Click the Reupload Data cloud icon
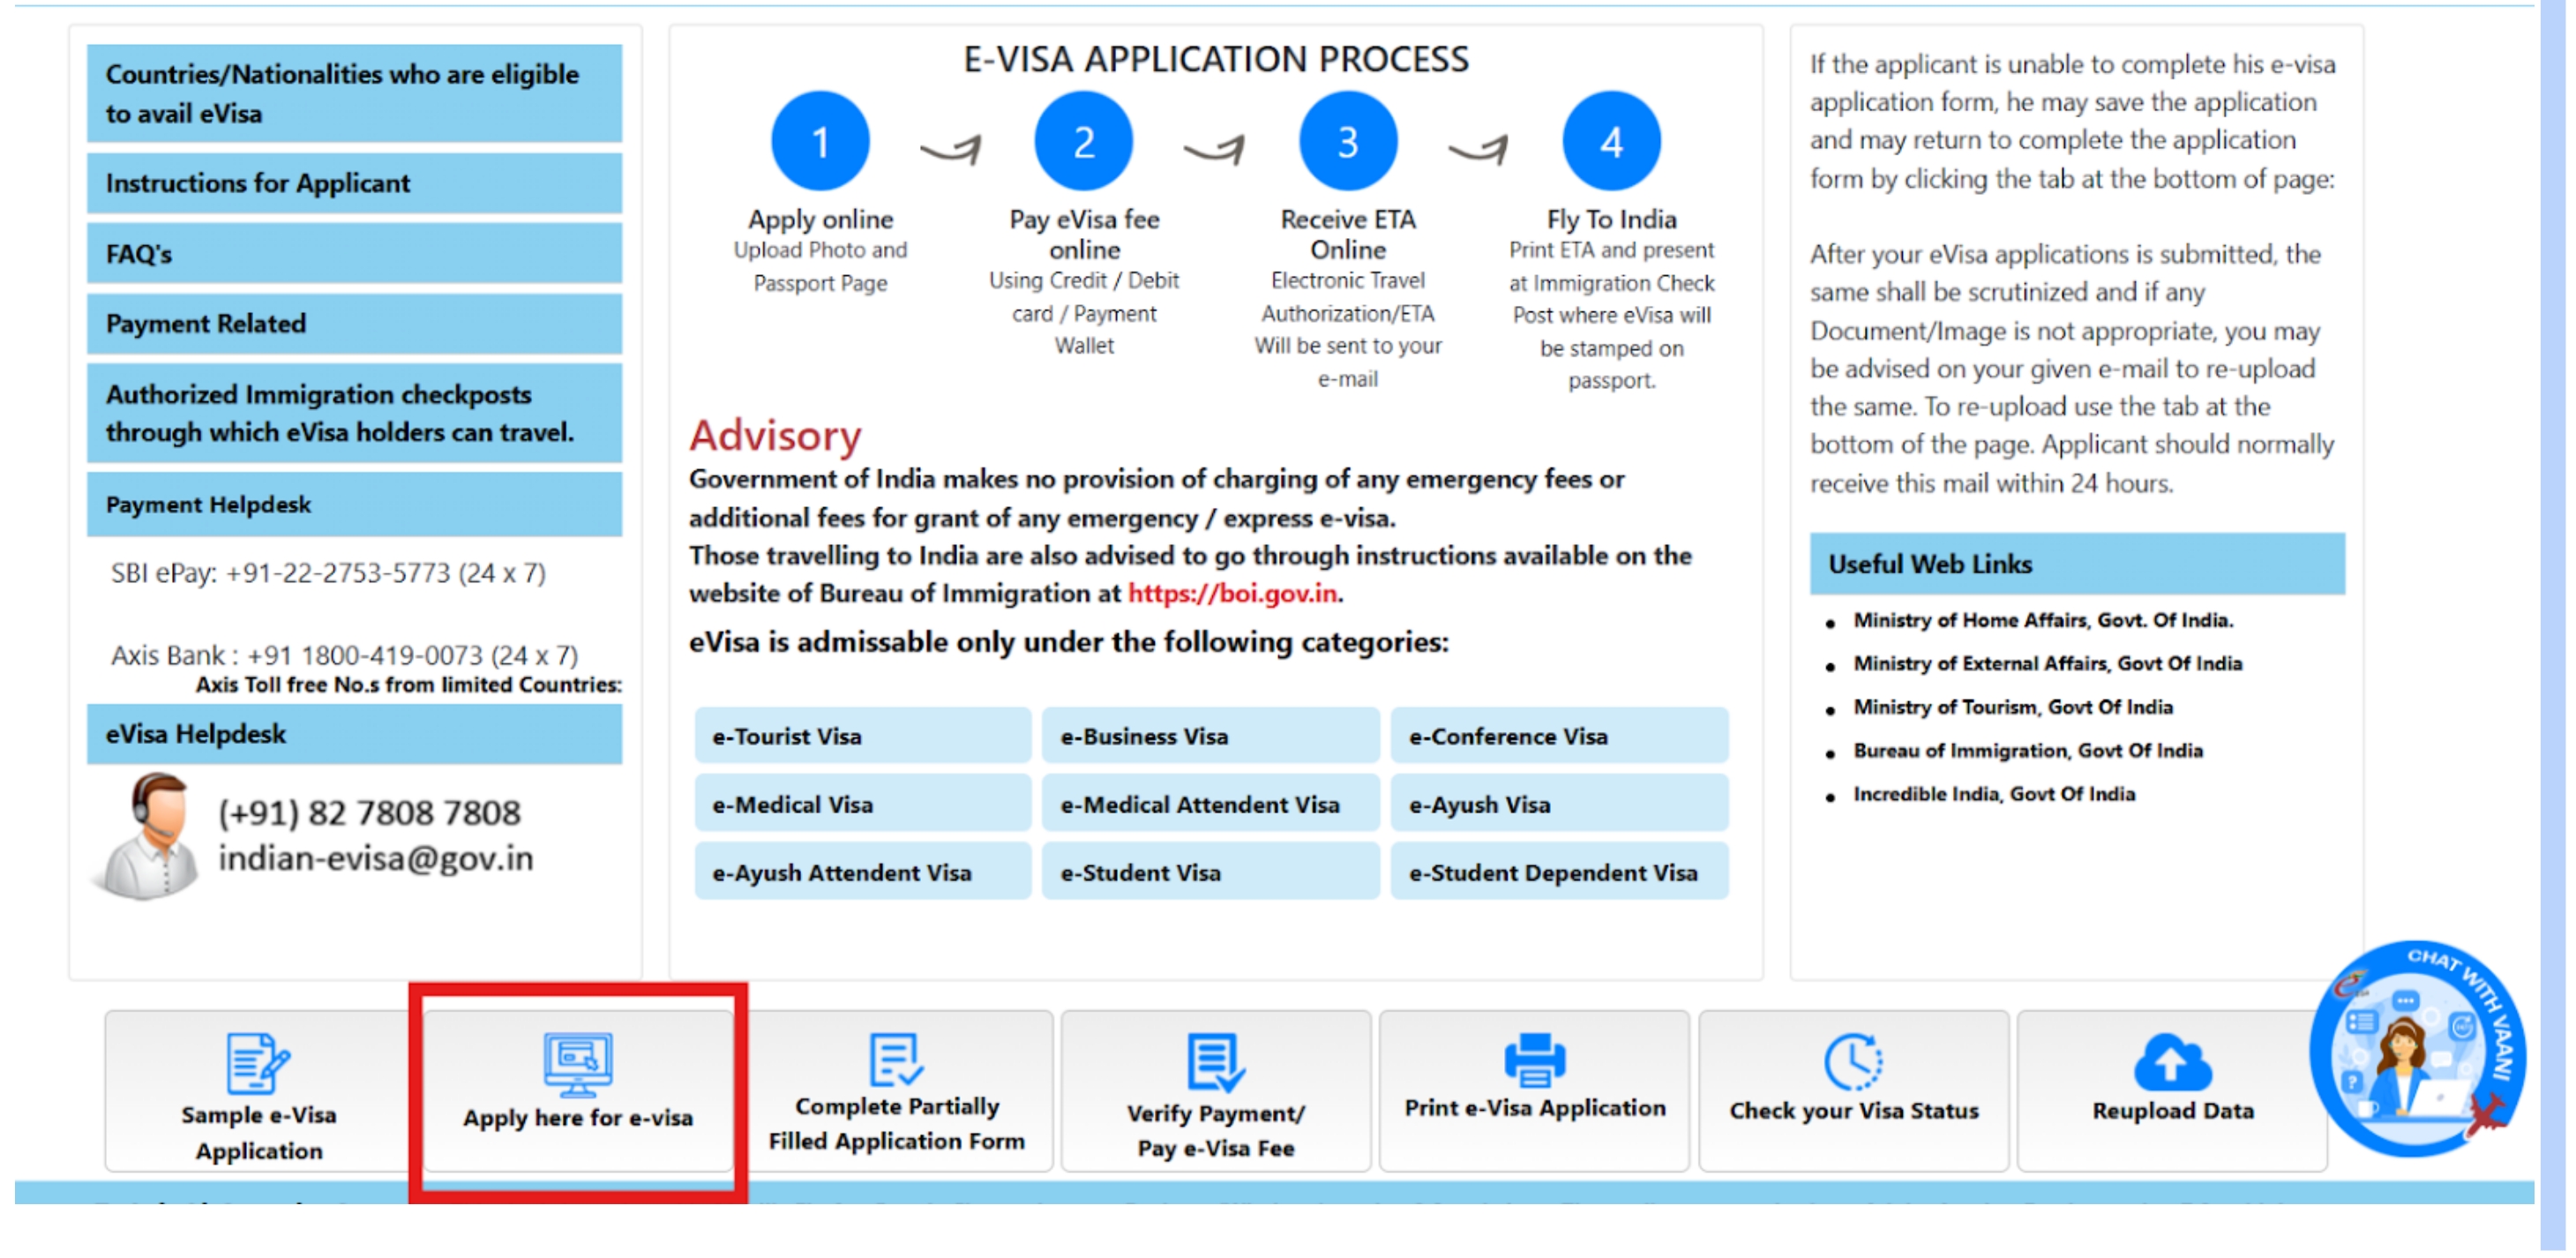The image size is (2576, 1258). tap(2172, 1062)
